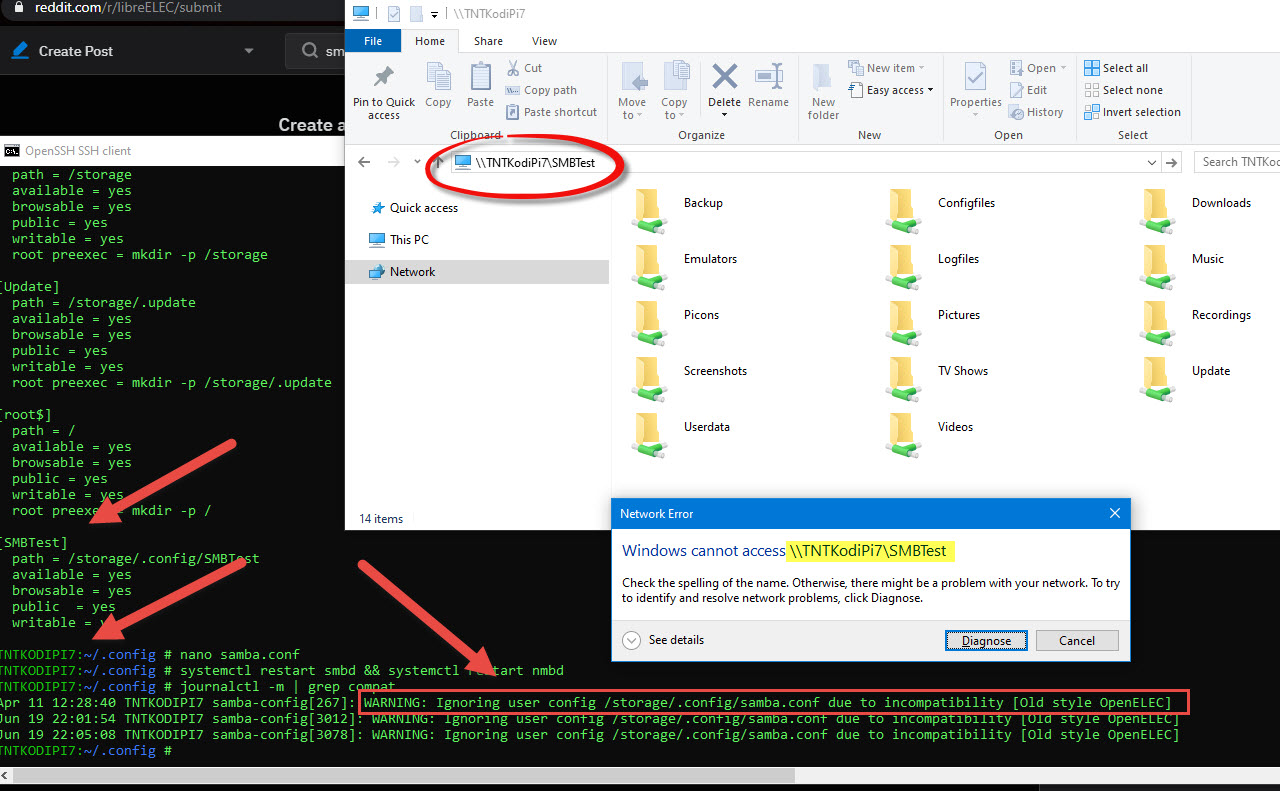The image size is (1280, 791).
Task: Open the View ribbon tab
Action: point(544,41)
